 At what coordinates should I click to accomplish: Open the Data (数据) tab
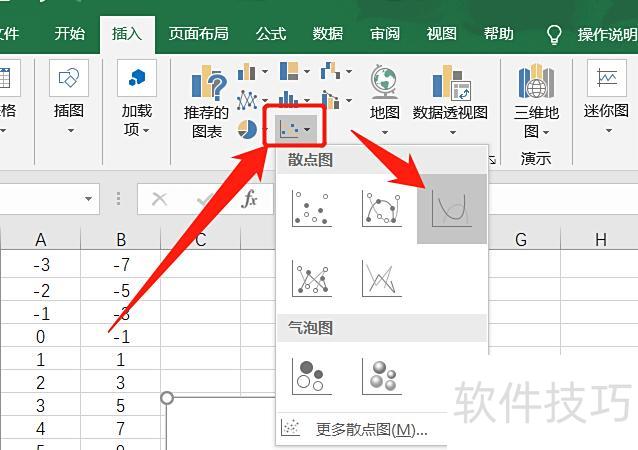tap(328, 34)
